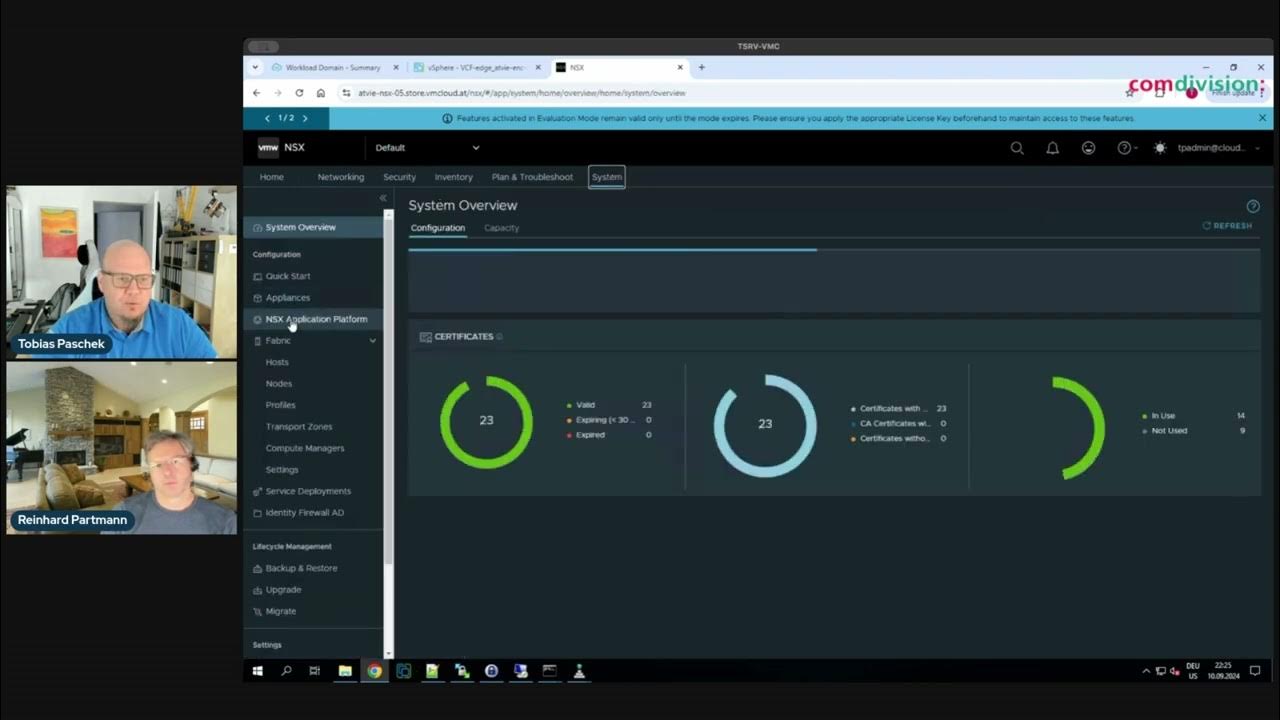Toggle the light/dark theme sun icon
The image size is (1280, 720).
tap(1160, 148)
